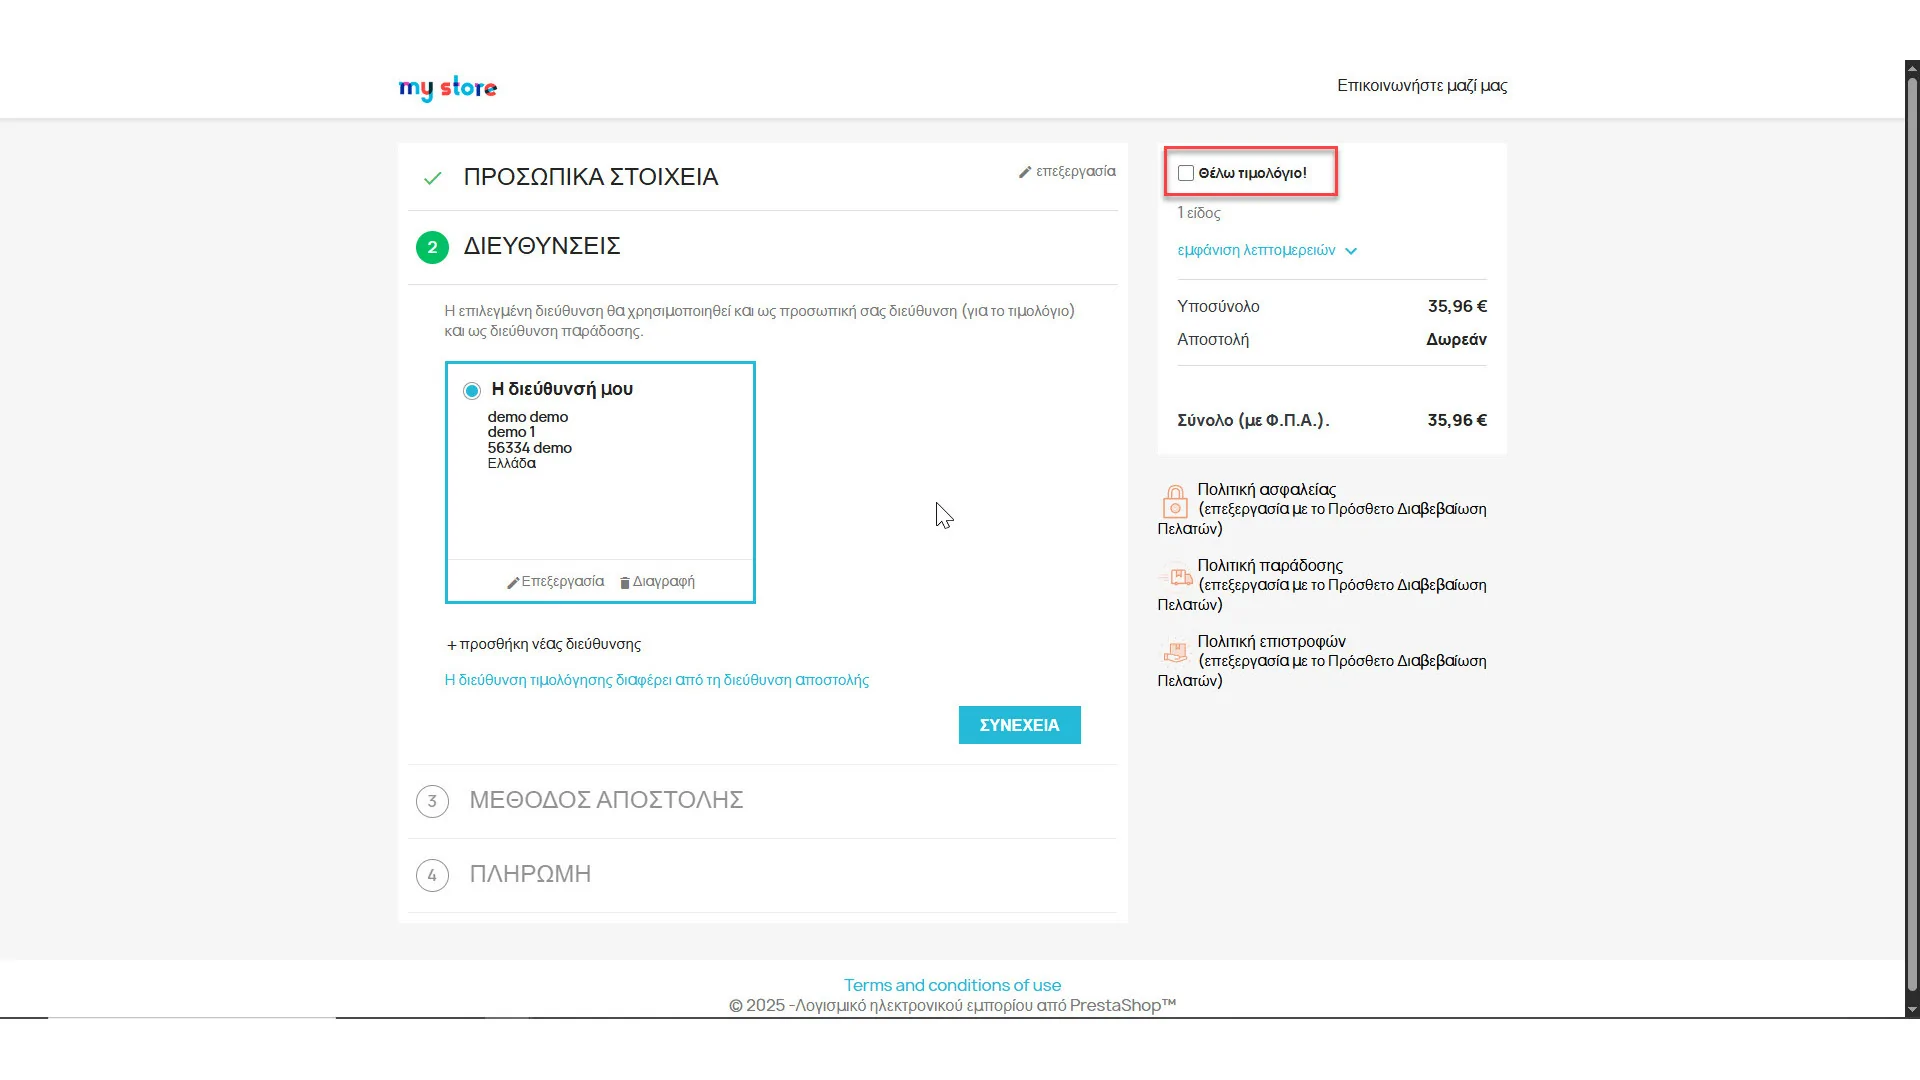
Task: Click the security policy padlock icon
Action: [1175, 500]
